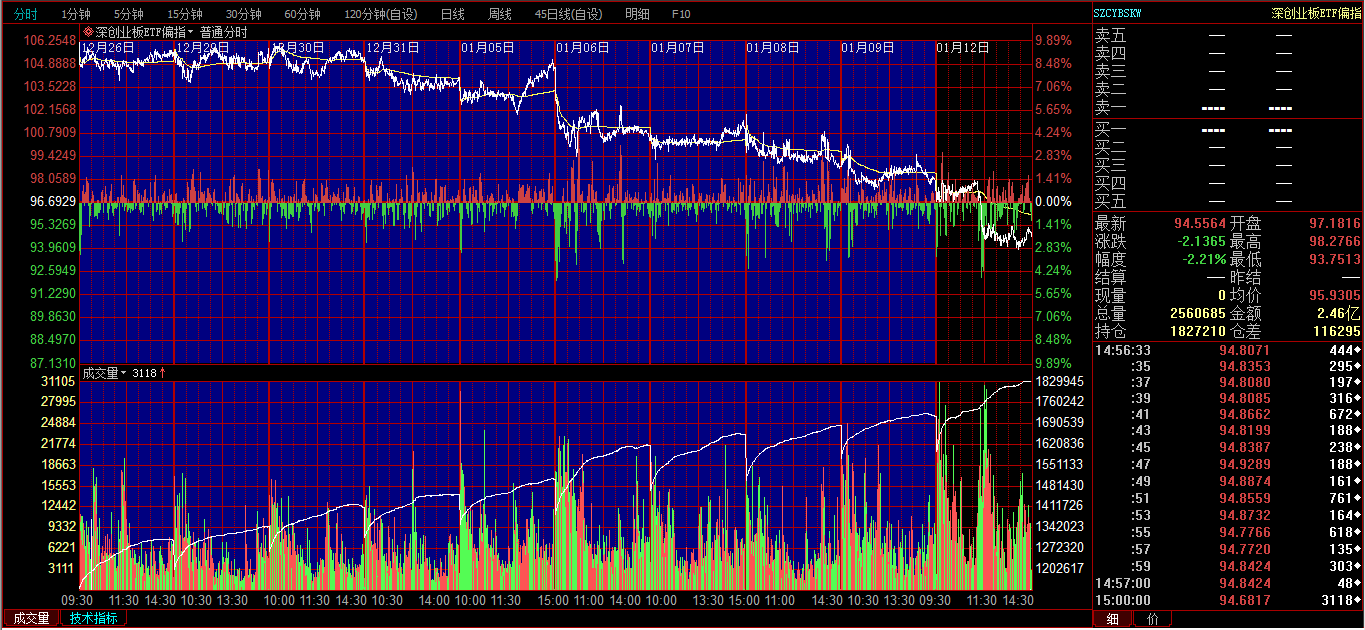Choose the 120分钟(自设) custom period
Screen dimensions: 1365x630
coord(380,14)
